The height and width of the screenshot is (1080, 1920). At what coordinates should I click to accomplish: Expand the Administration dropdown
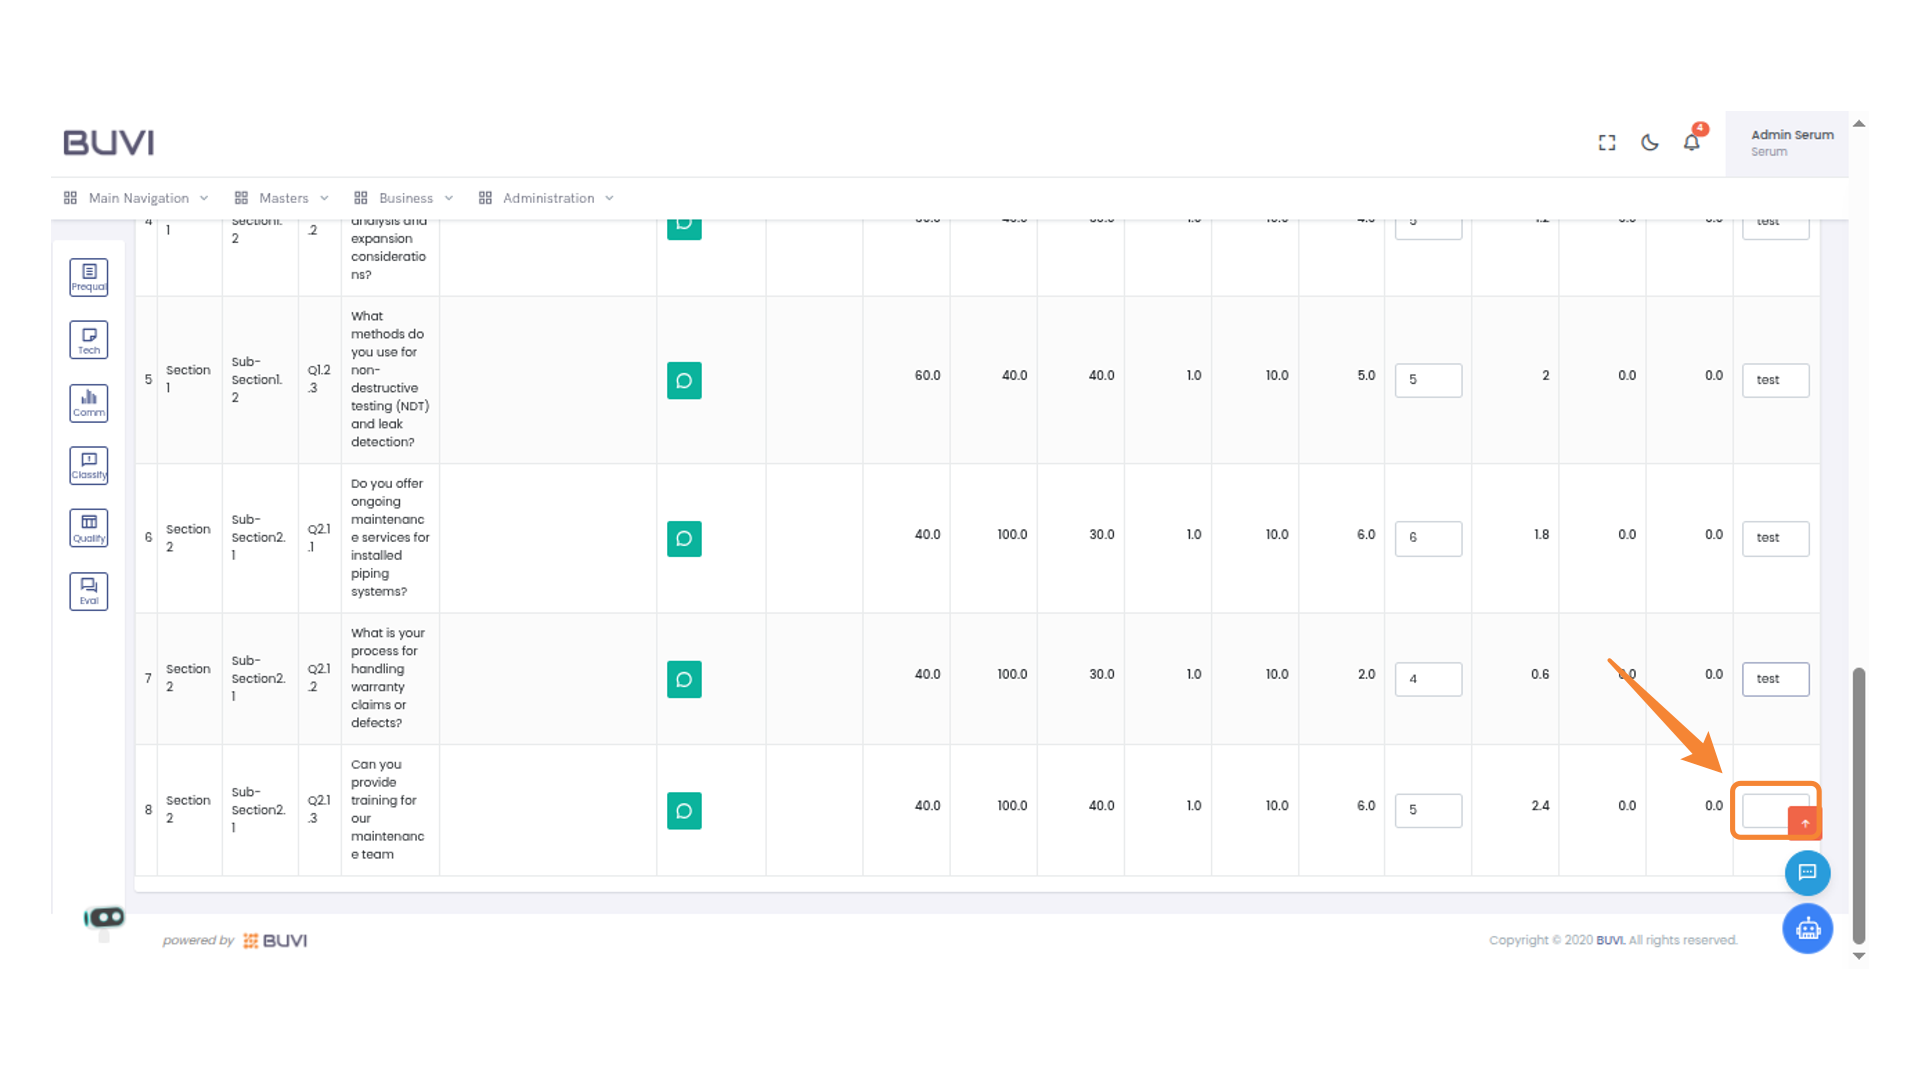[547, 197]
